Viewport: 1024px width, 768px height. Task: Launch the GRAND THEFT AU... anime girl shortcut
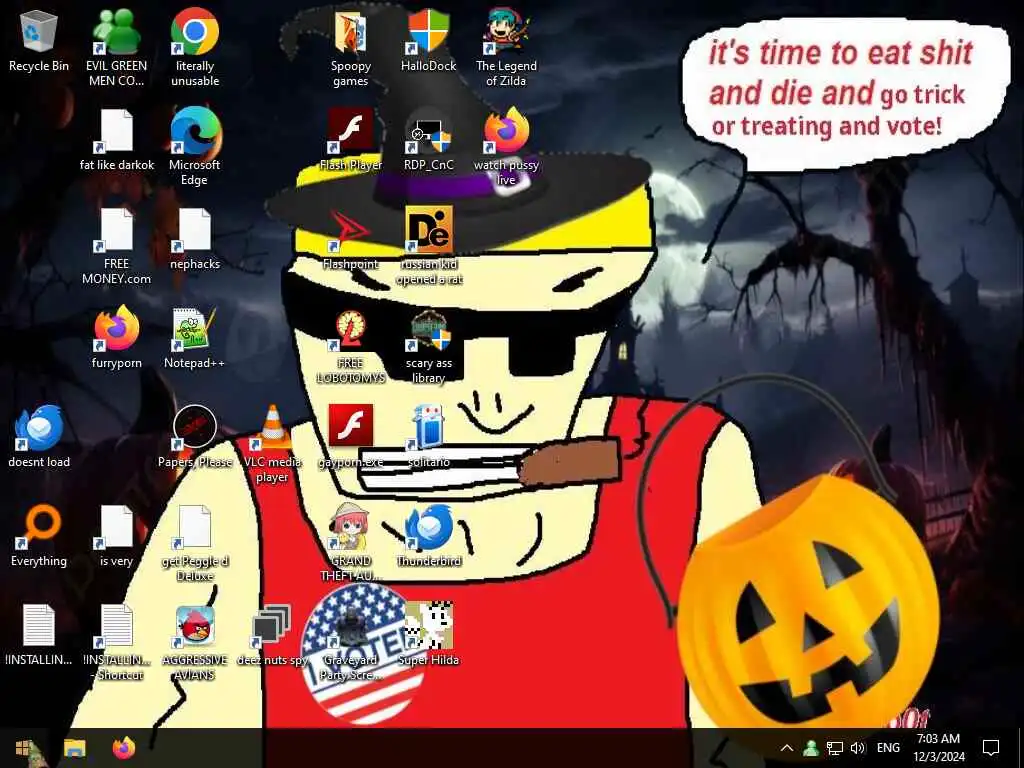351,544
